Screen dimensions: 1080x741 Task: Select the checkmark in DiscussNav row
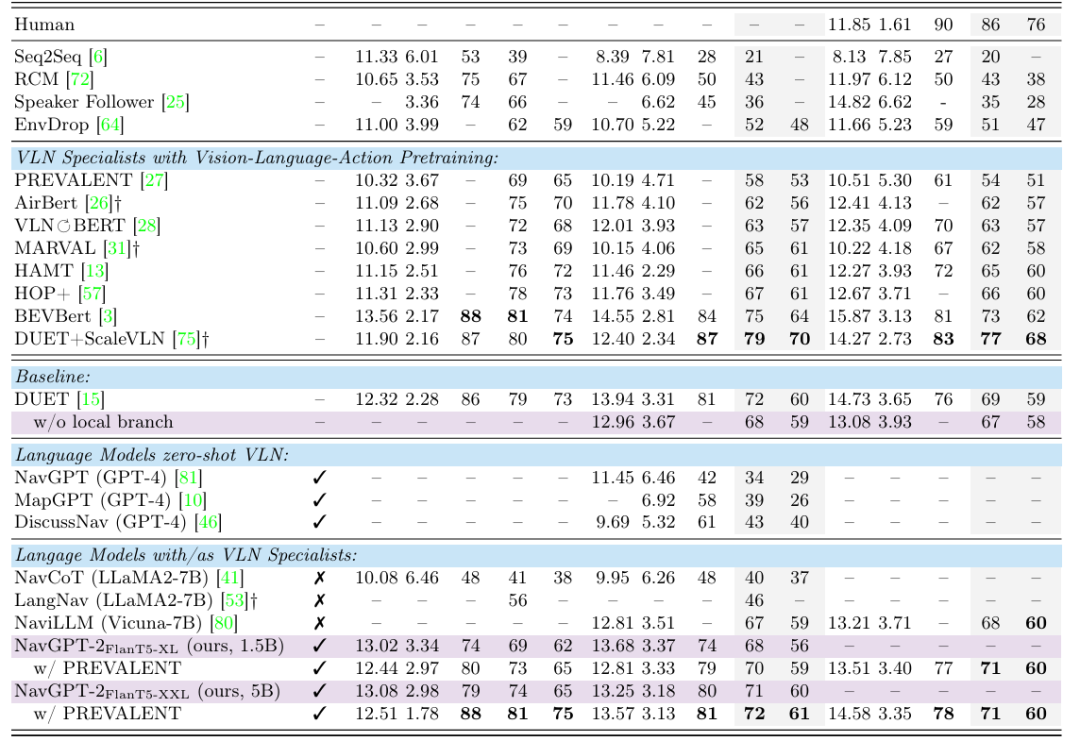click(319, 523)
